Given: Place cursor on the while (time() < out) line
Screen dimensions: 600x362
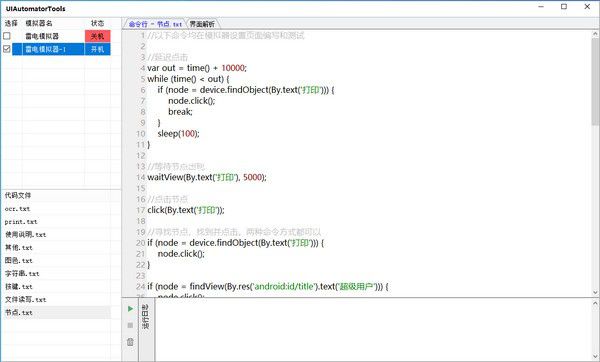Looking at the screenshot, I should coord(188,79).
